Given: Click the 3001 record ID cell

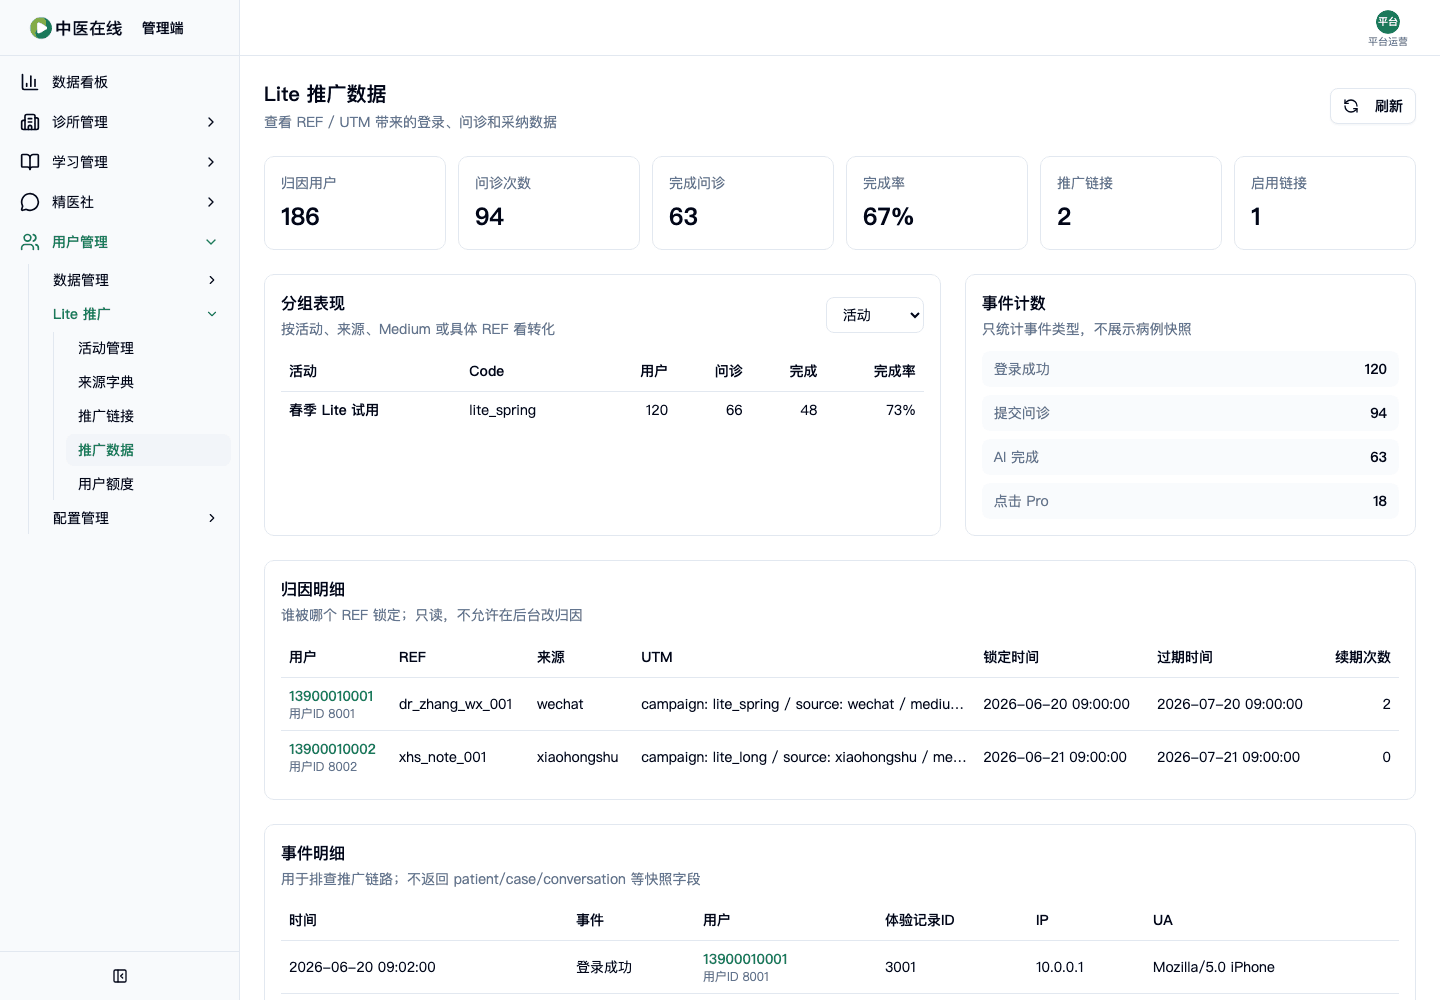Looking at the screenshot, I should (900, 967).
